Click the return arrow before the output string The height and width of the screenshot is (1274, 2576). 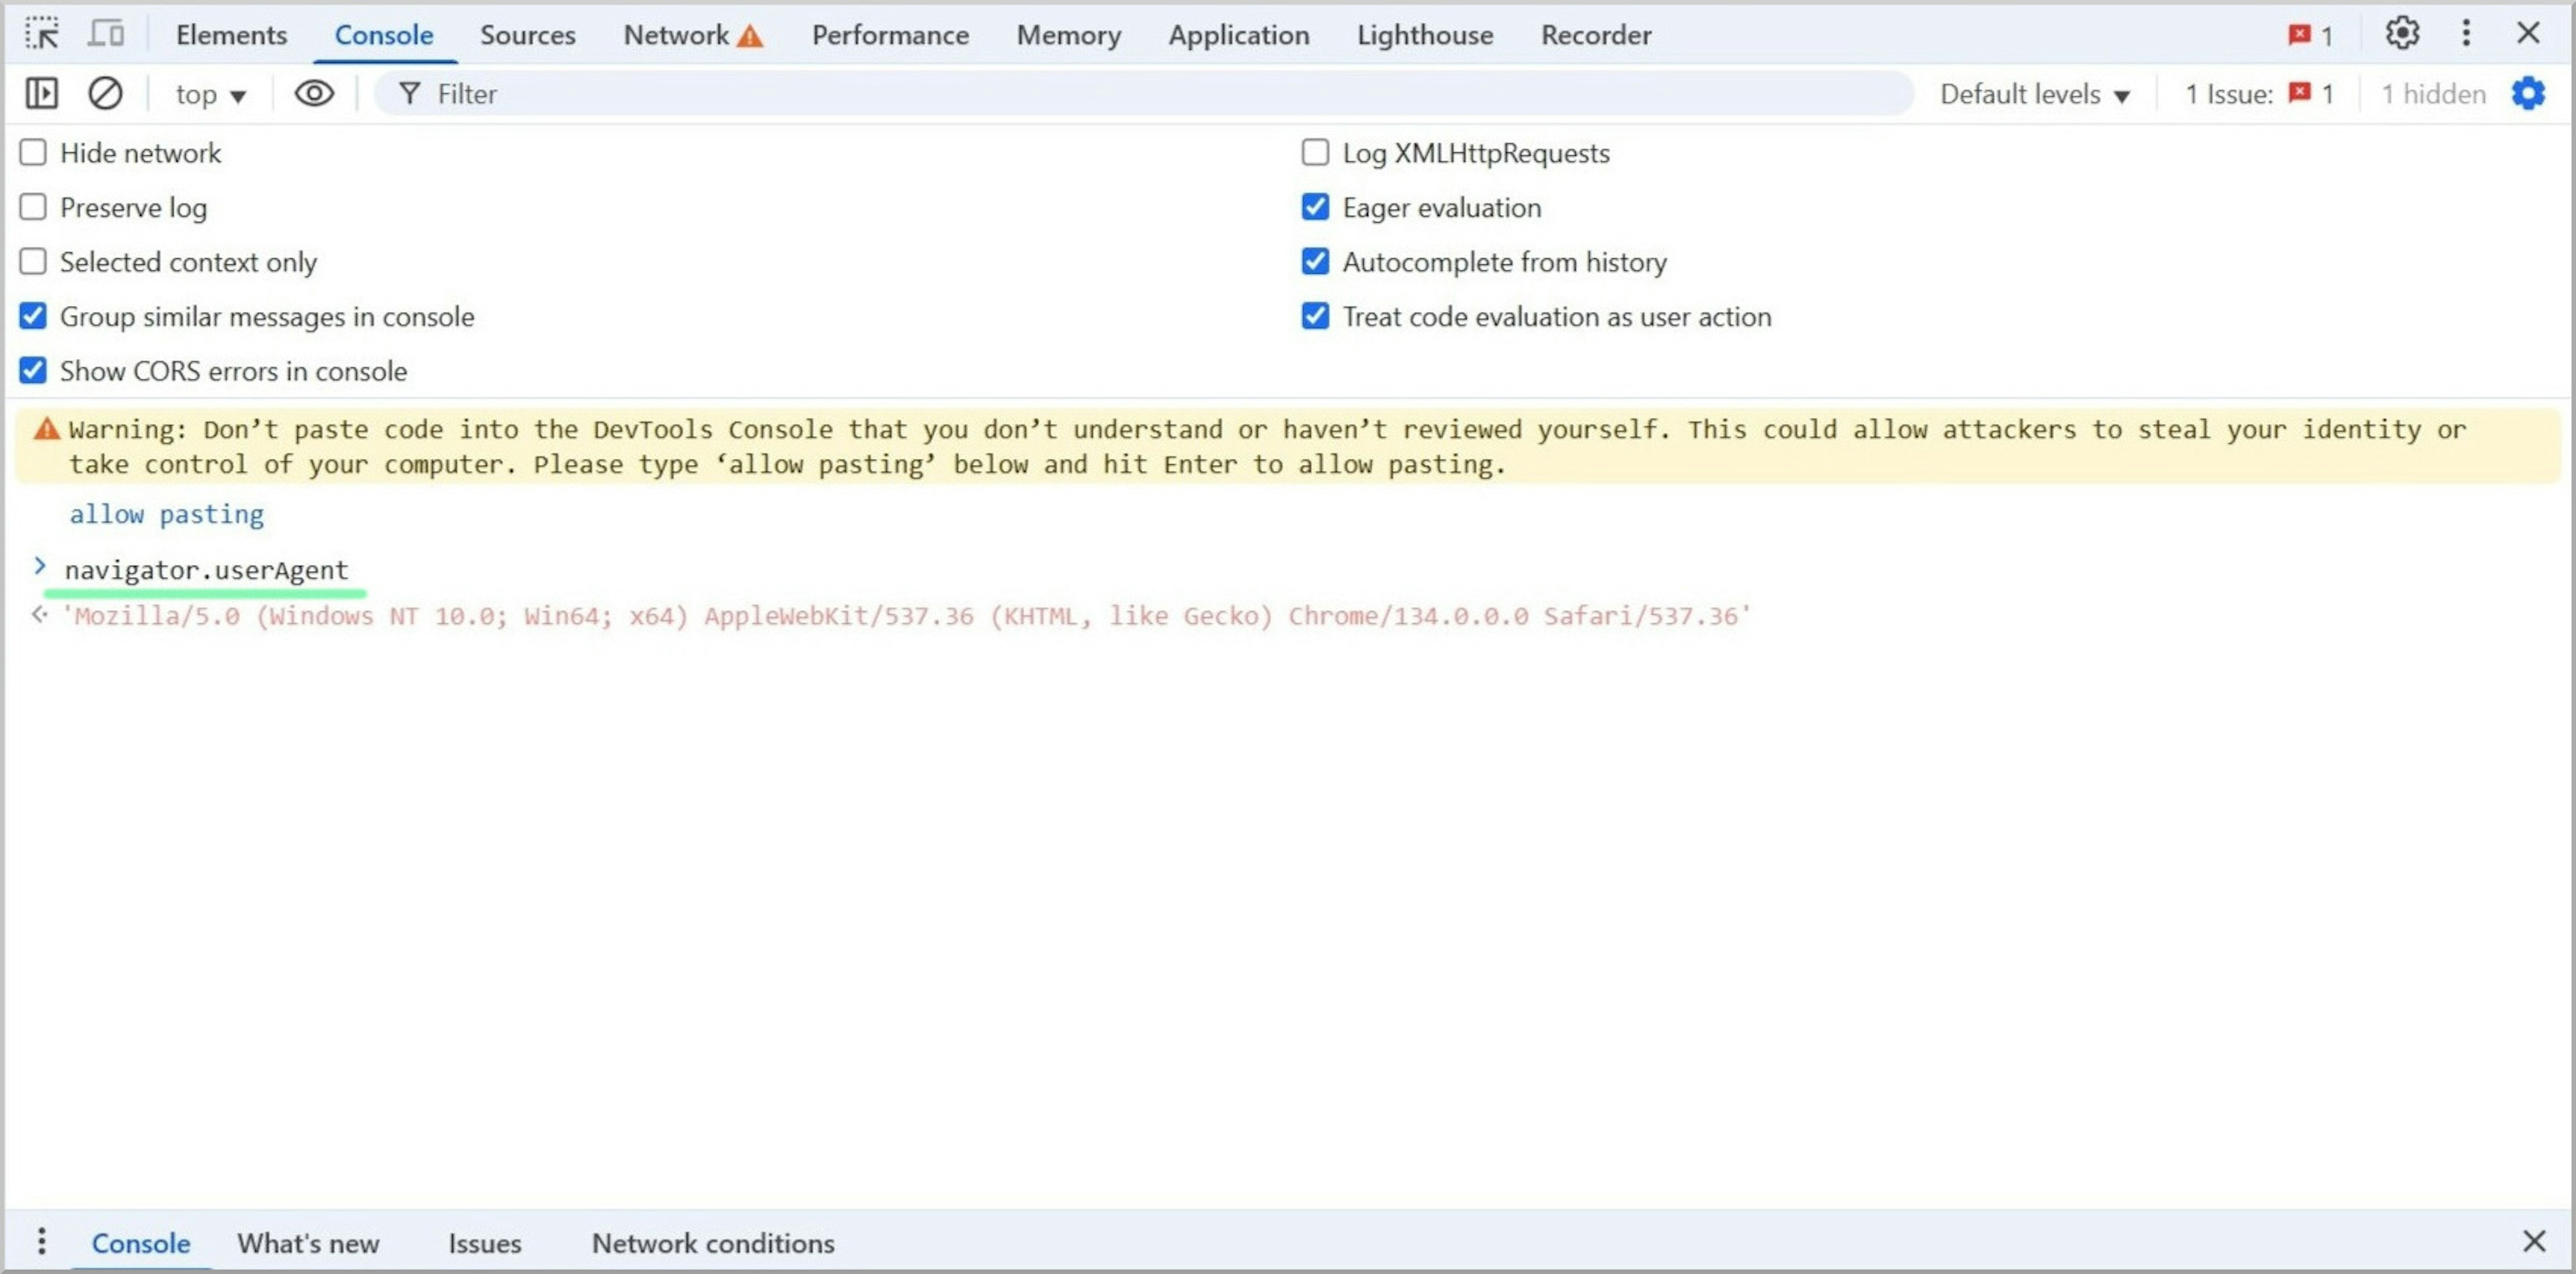tap(39, 614)
